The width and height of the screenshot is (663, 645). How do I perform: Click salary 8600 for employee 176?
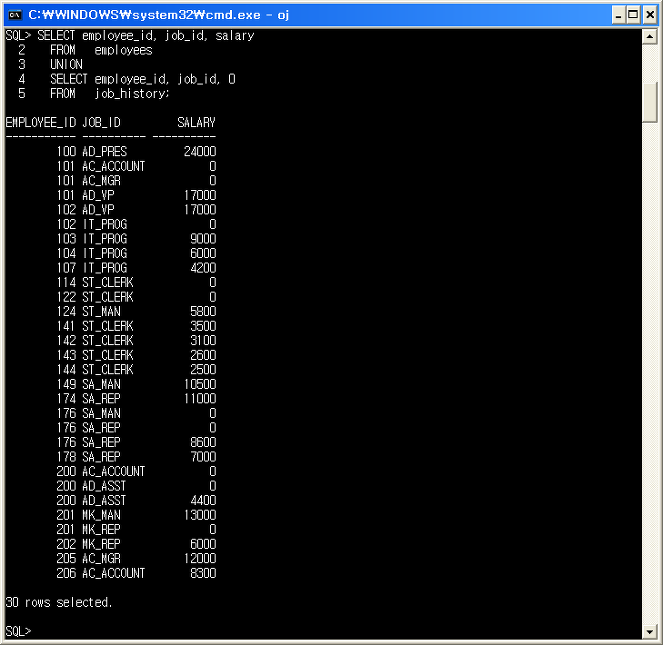coord(203,442)
